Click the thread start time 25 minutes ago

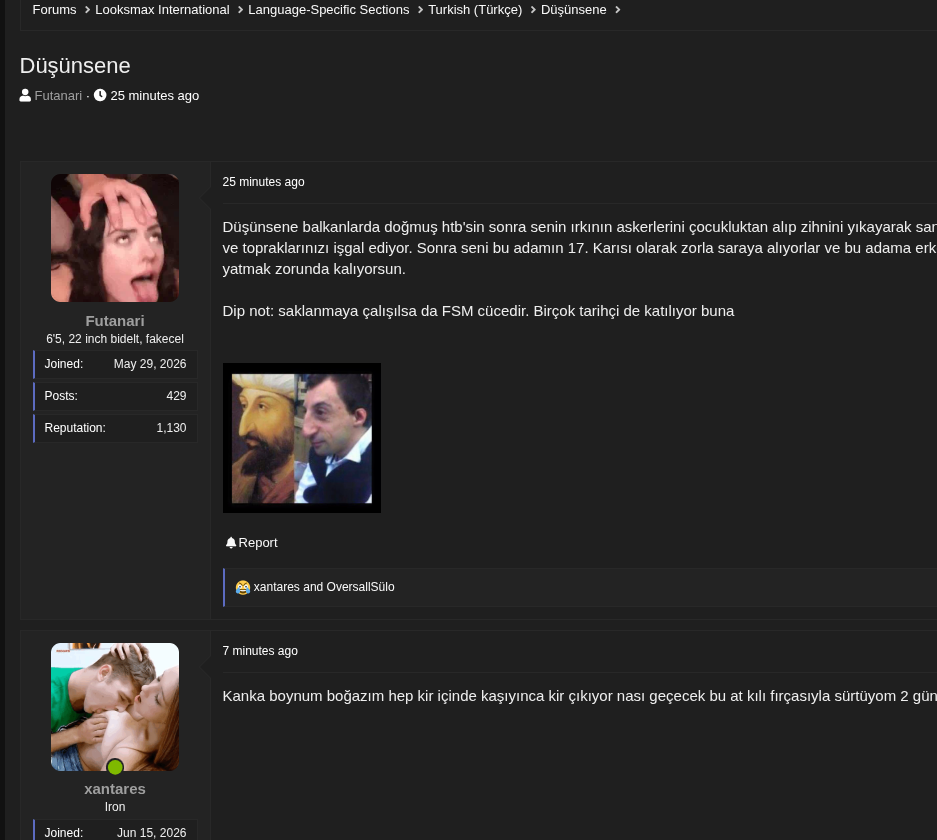[154, 96]
